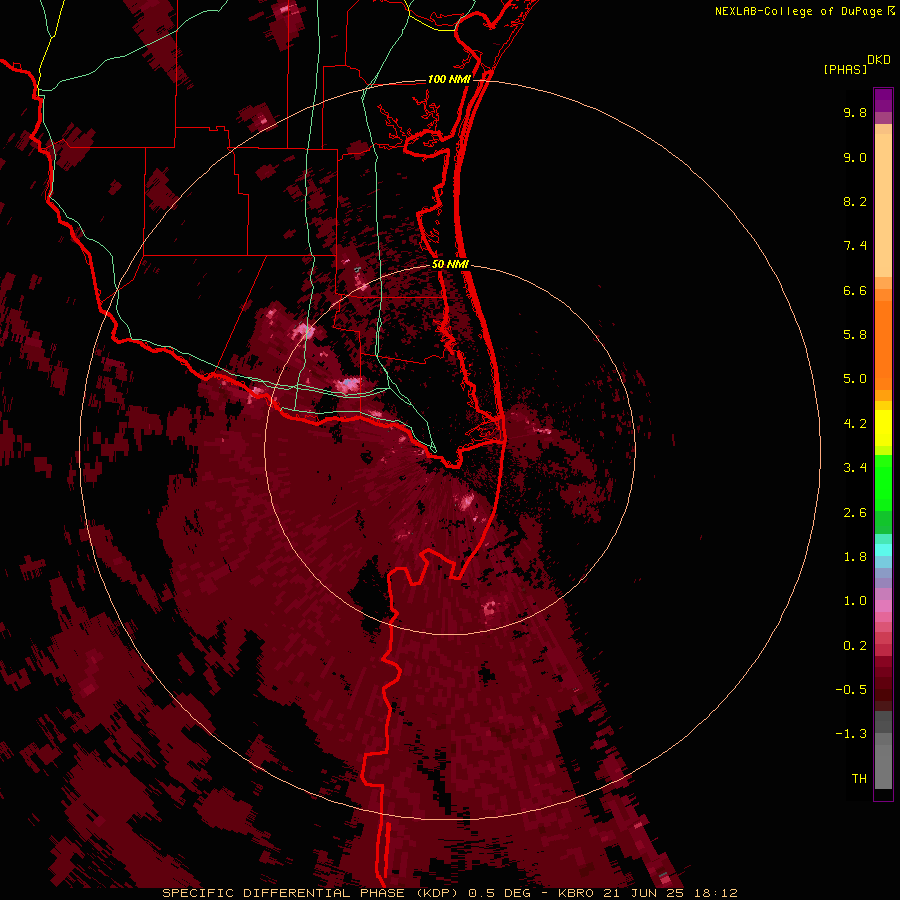Click the 5.0 scale value label
This screenshot has height=900, width=900.
(855, 379)
